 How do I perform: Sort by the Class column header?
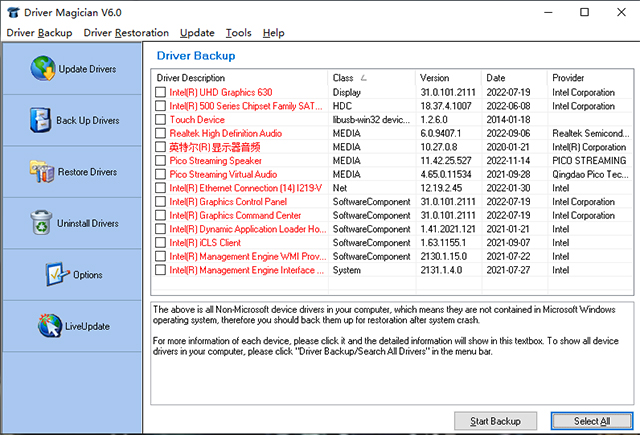[x=370, y=77]
